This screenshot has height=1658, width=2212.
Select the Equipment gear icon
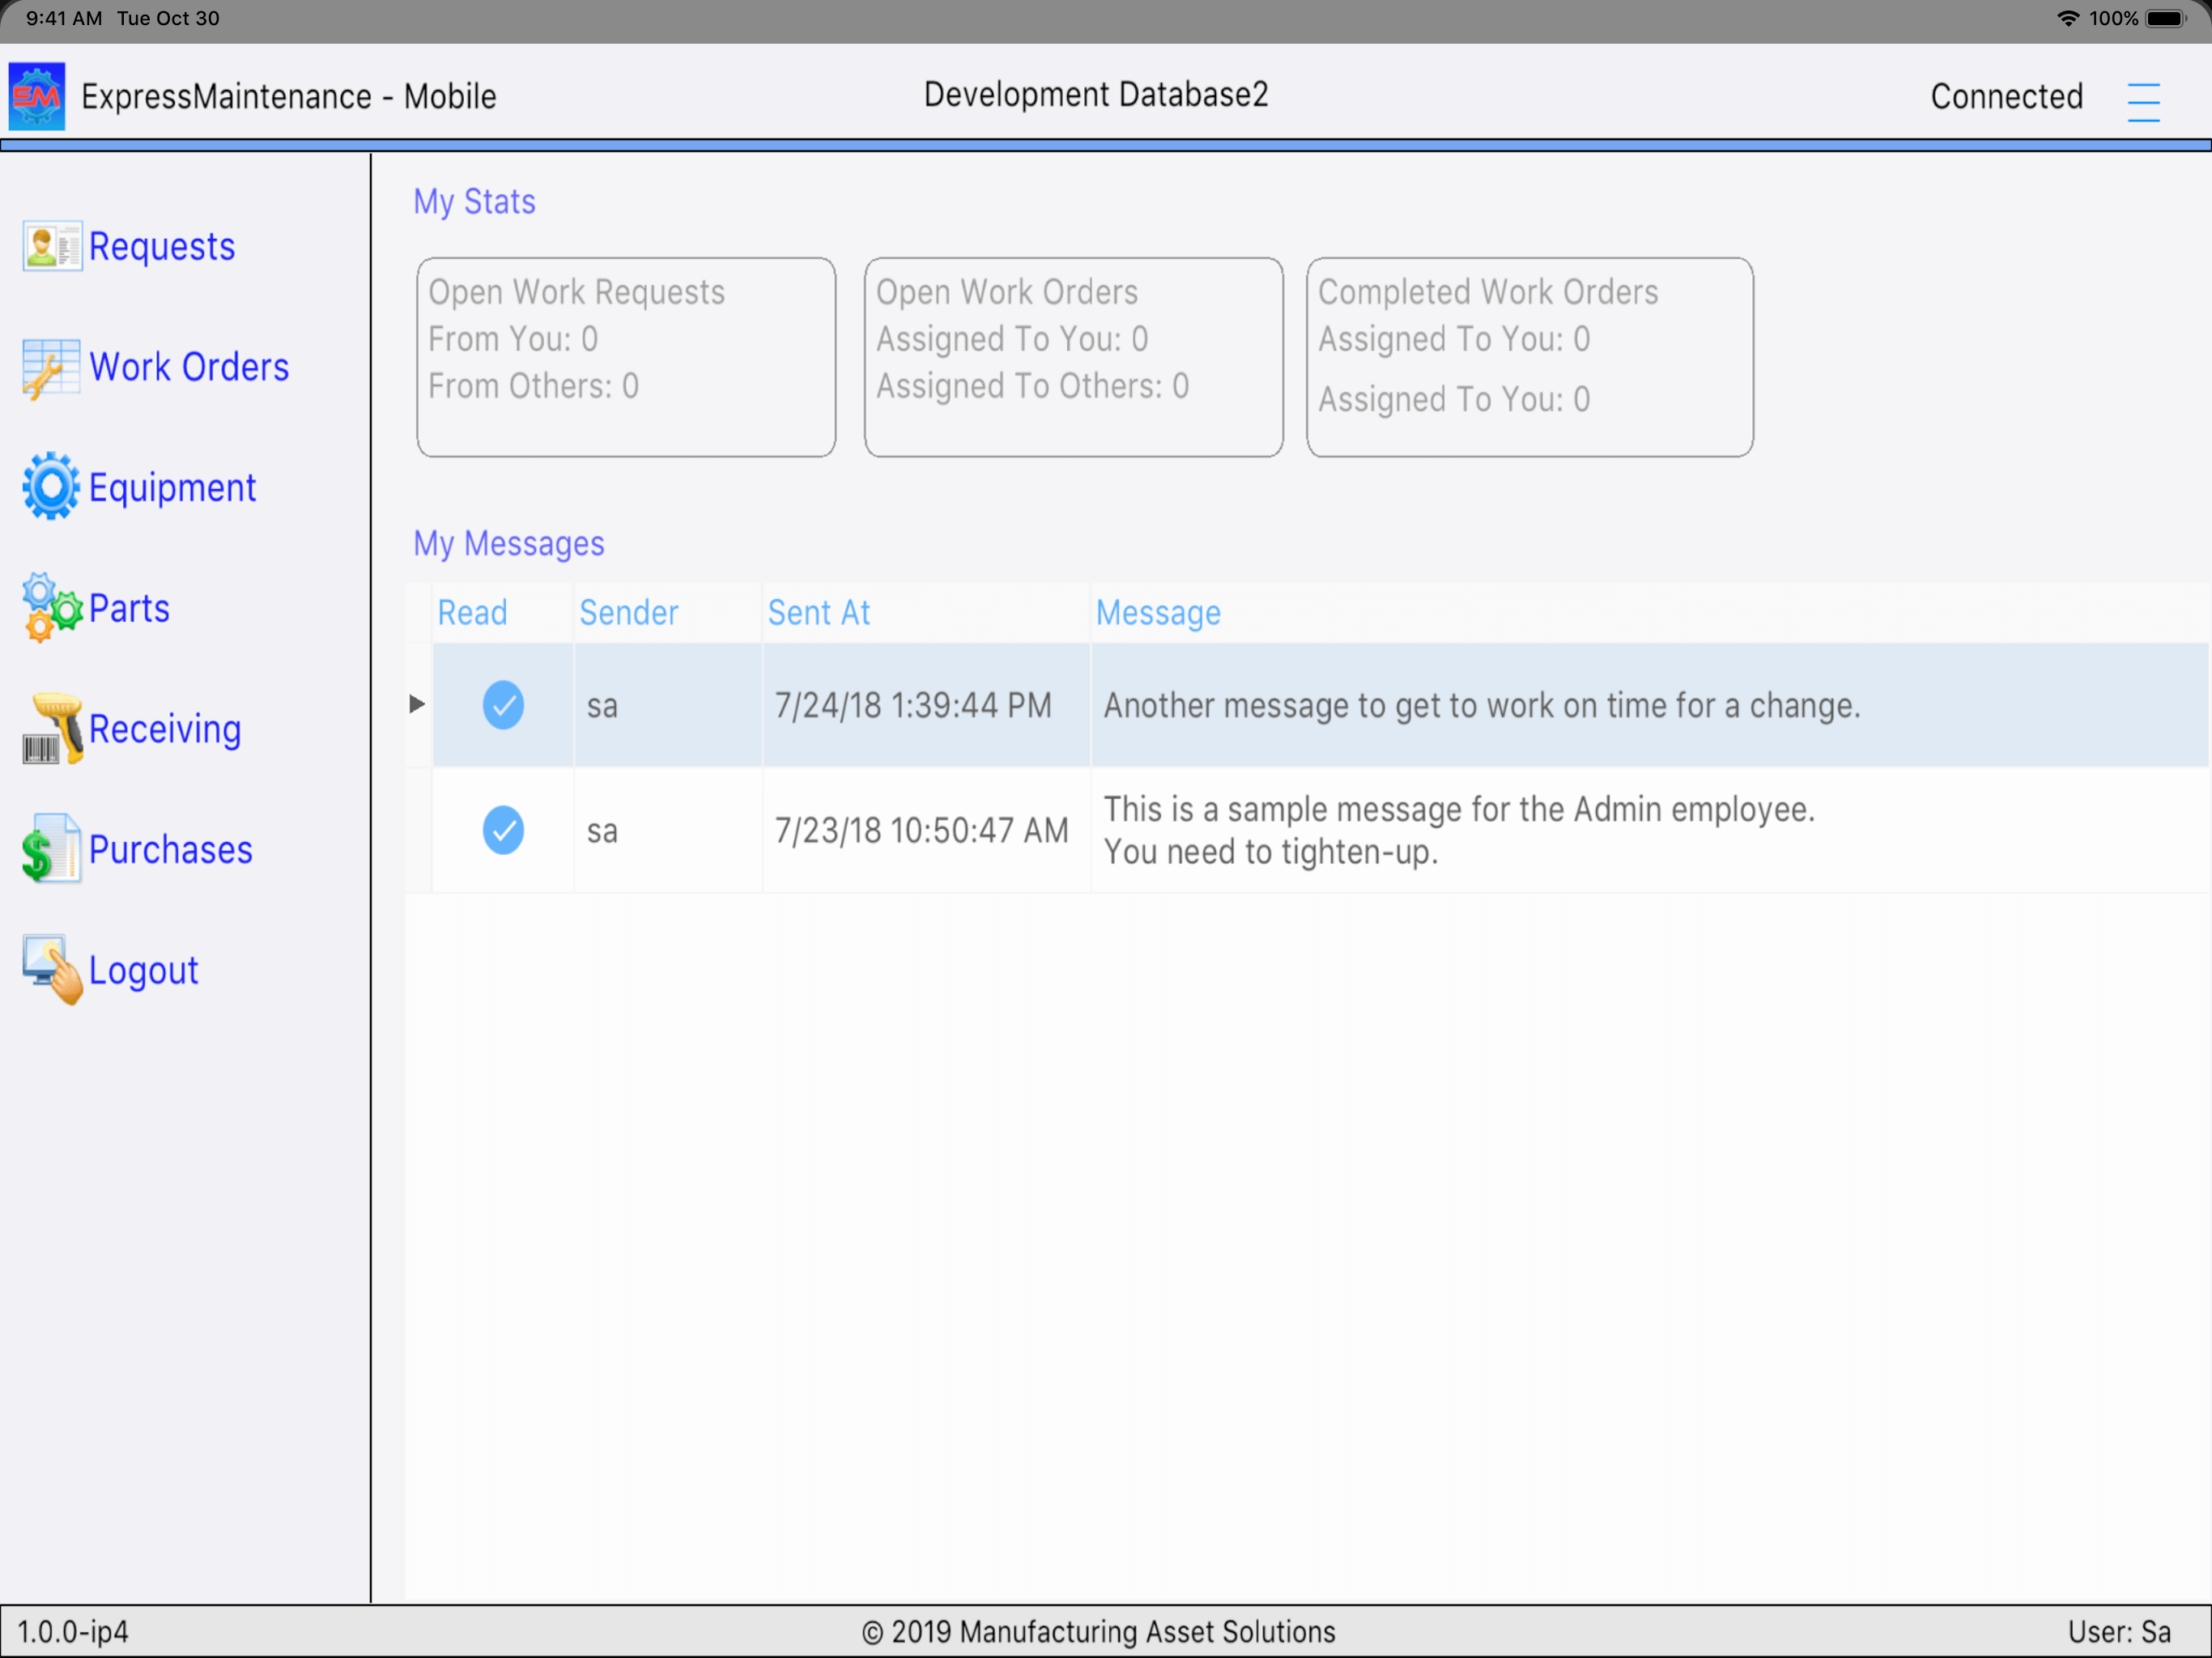pos(50,487)
